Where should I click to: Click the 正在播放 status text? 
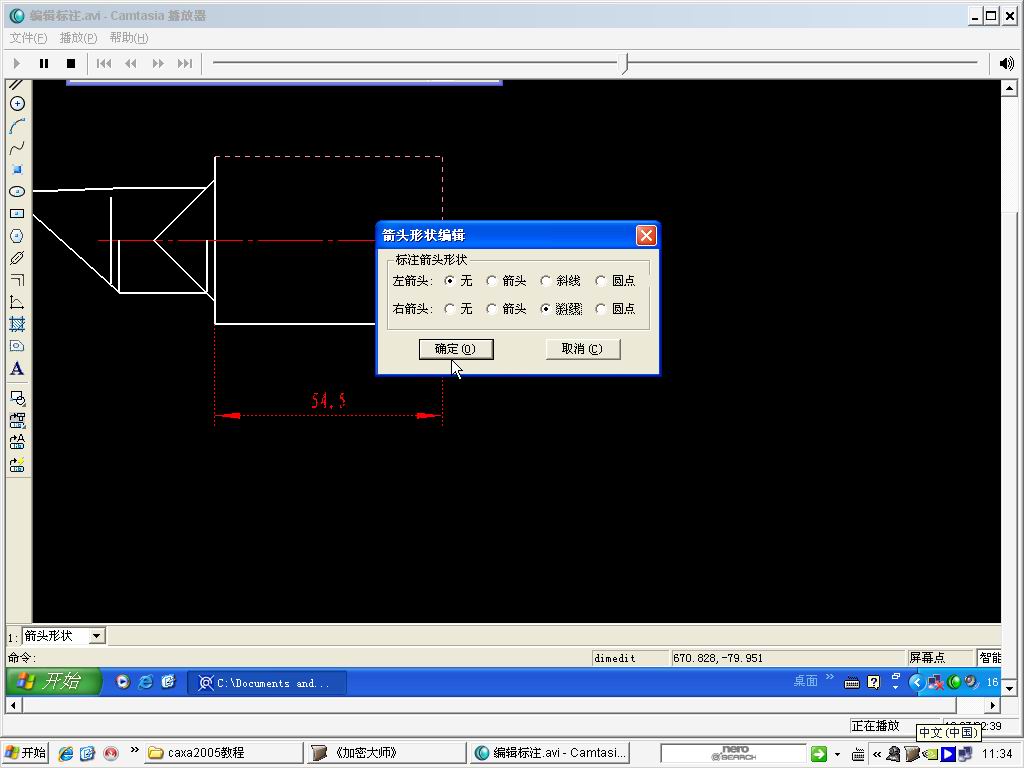click(875, 726)
